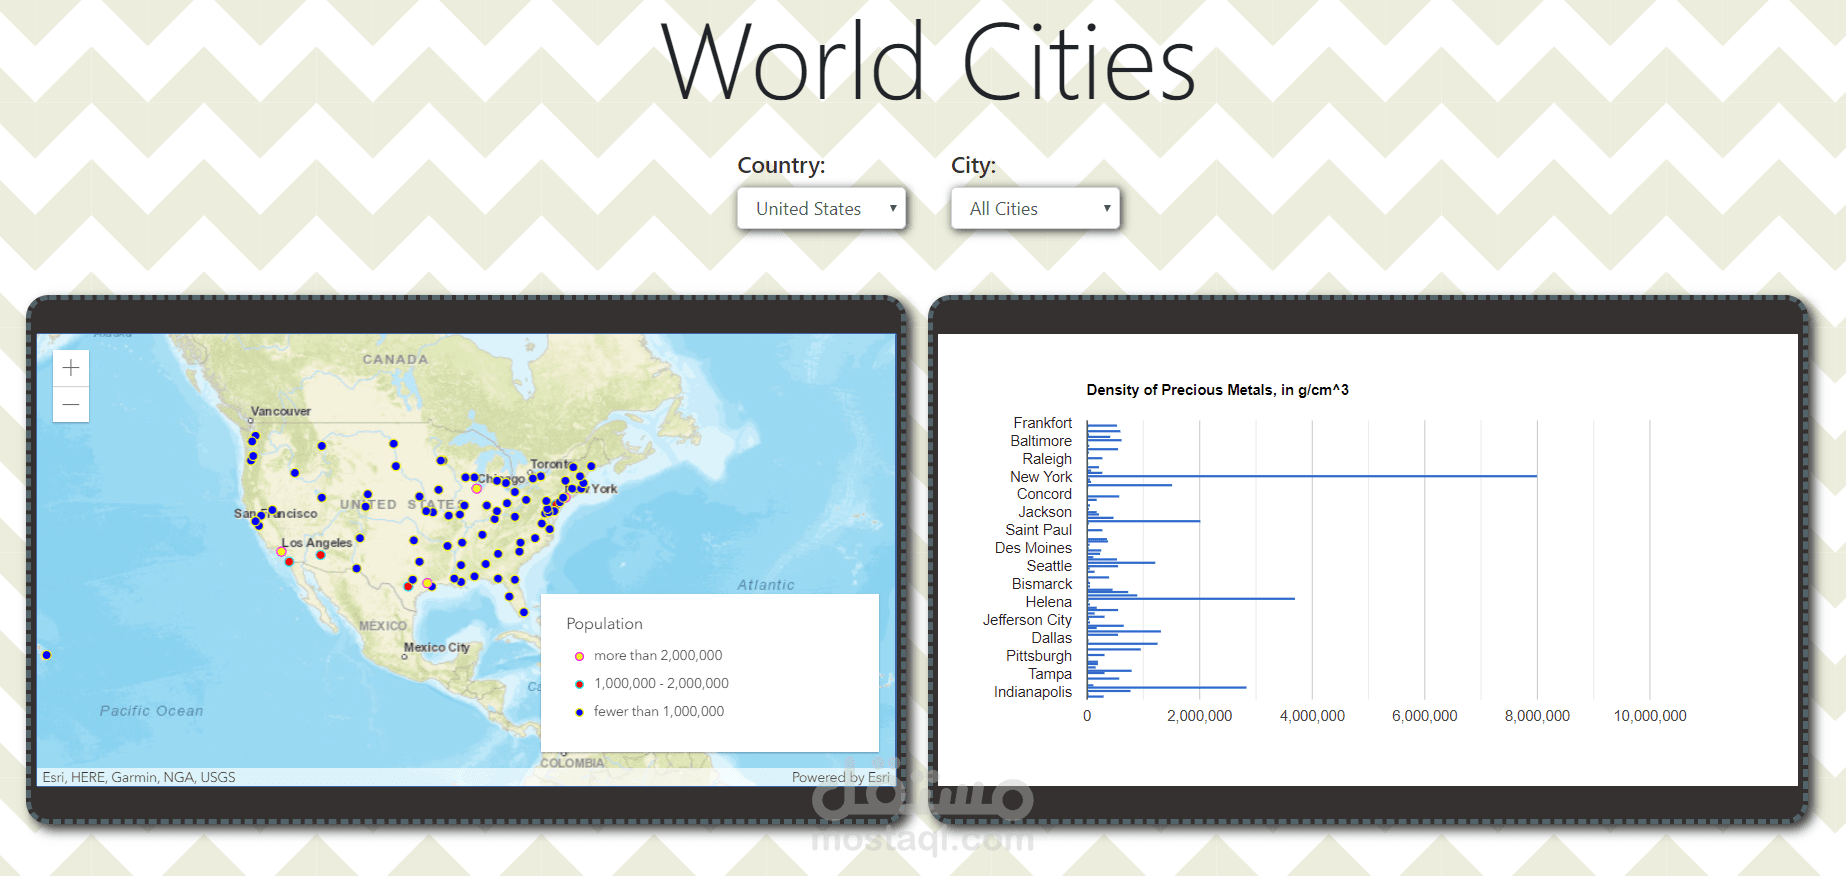1846x876 pixels.
Task: Click the Pittsburgh label in the chart
Action: click(1039, 656)
